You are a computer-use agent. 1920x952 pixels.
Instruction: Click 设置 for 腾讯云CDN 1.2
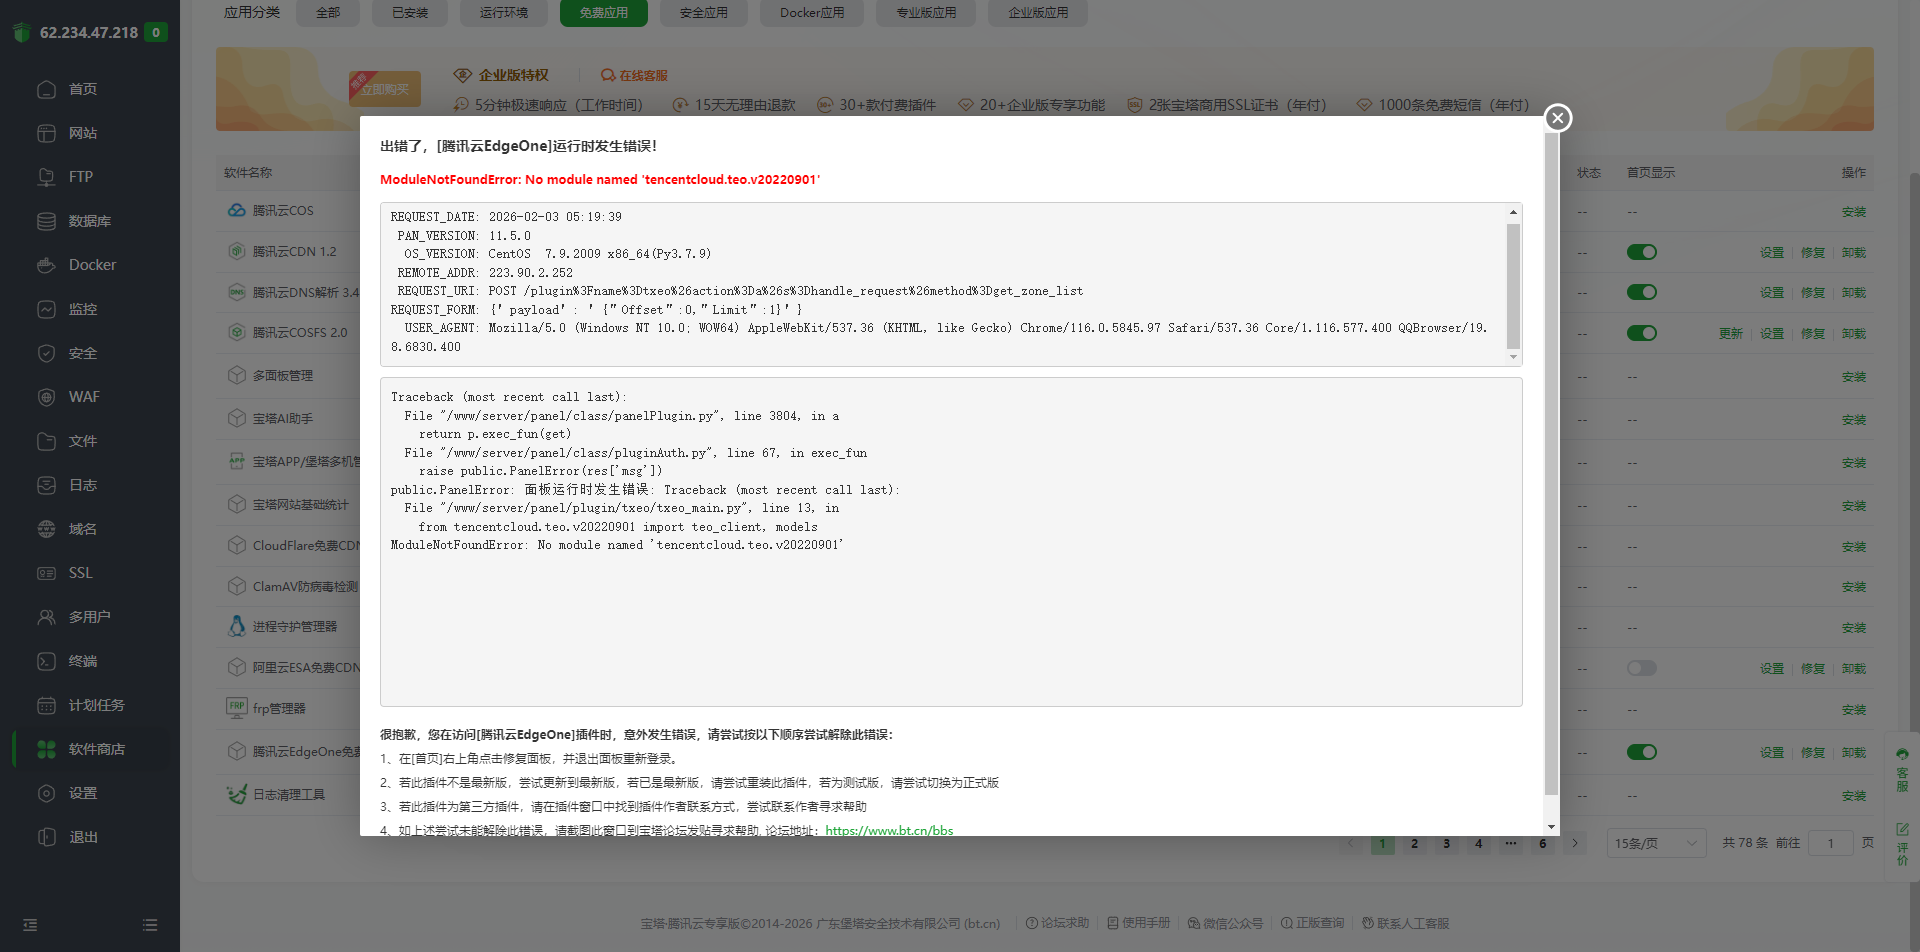[x=1772, y=253]
